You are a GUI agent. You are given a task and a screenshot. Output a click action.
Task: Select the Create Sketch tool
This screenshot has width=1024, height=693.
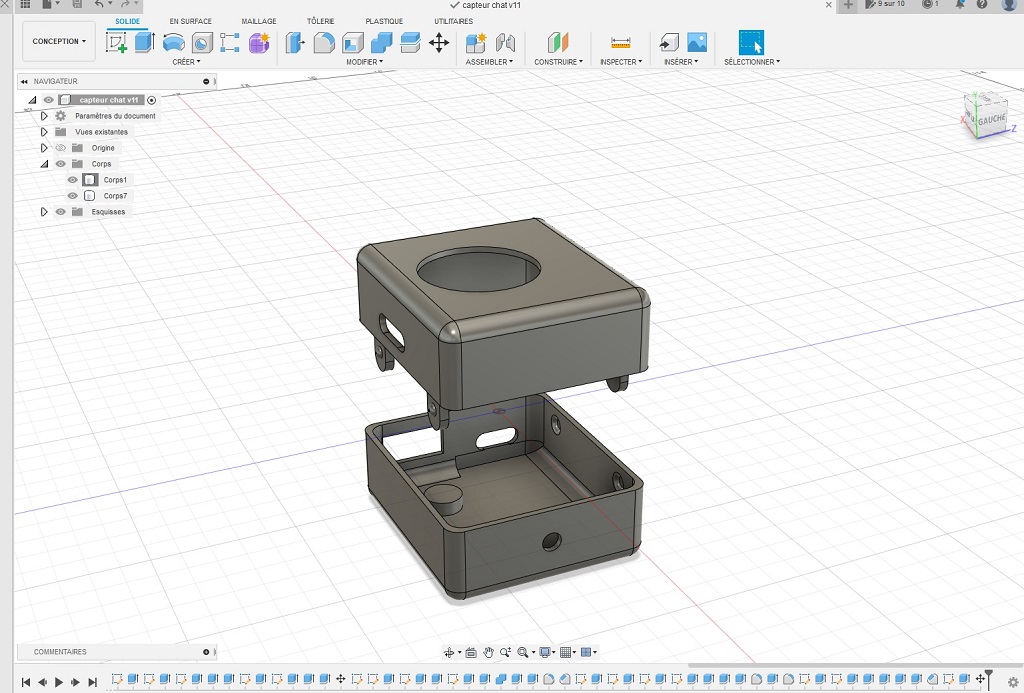tap(117, 43)
